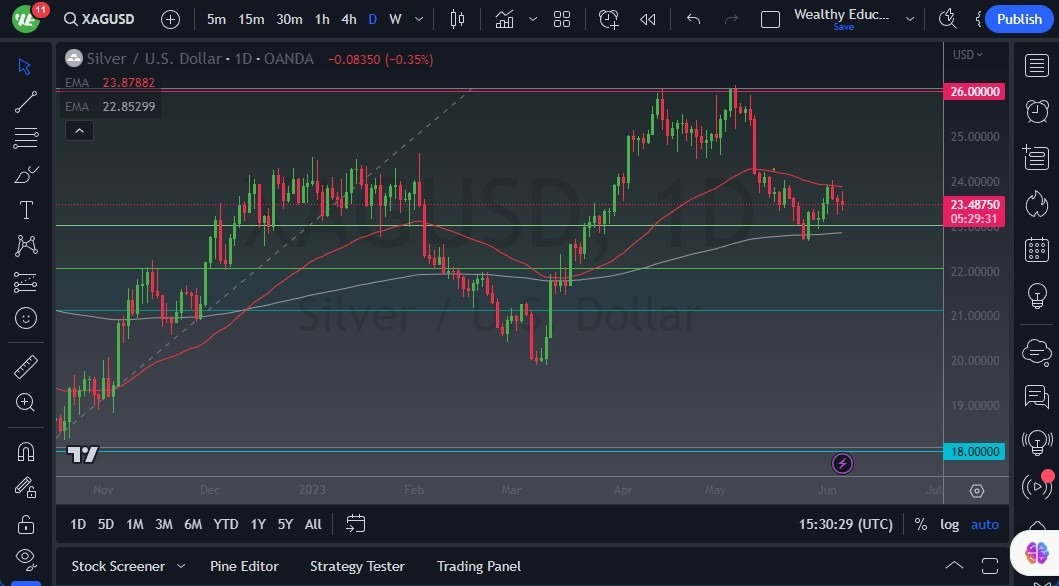Enable magnet mode in the drawing toolbar
The image size is (1059, 586).
(x=25, y=451)
